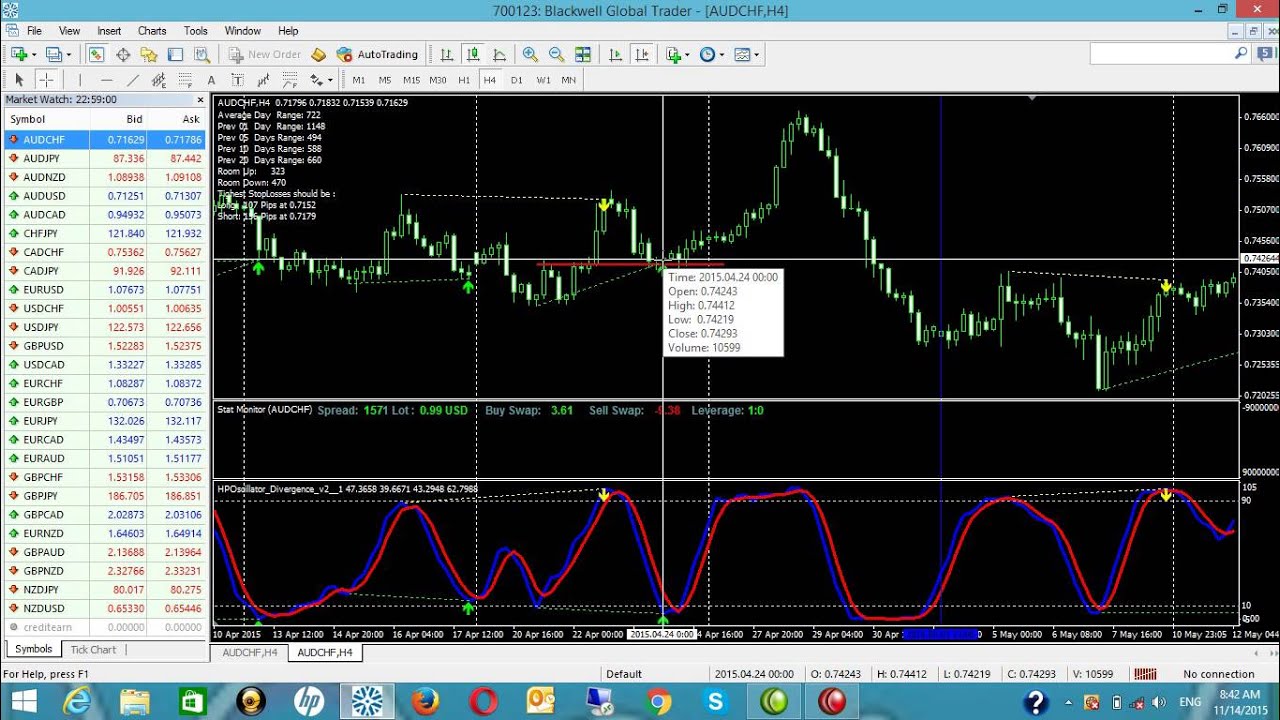Place a new order
Screen dimensions: 1280x720
coord(265,55)
